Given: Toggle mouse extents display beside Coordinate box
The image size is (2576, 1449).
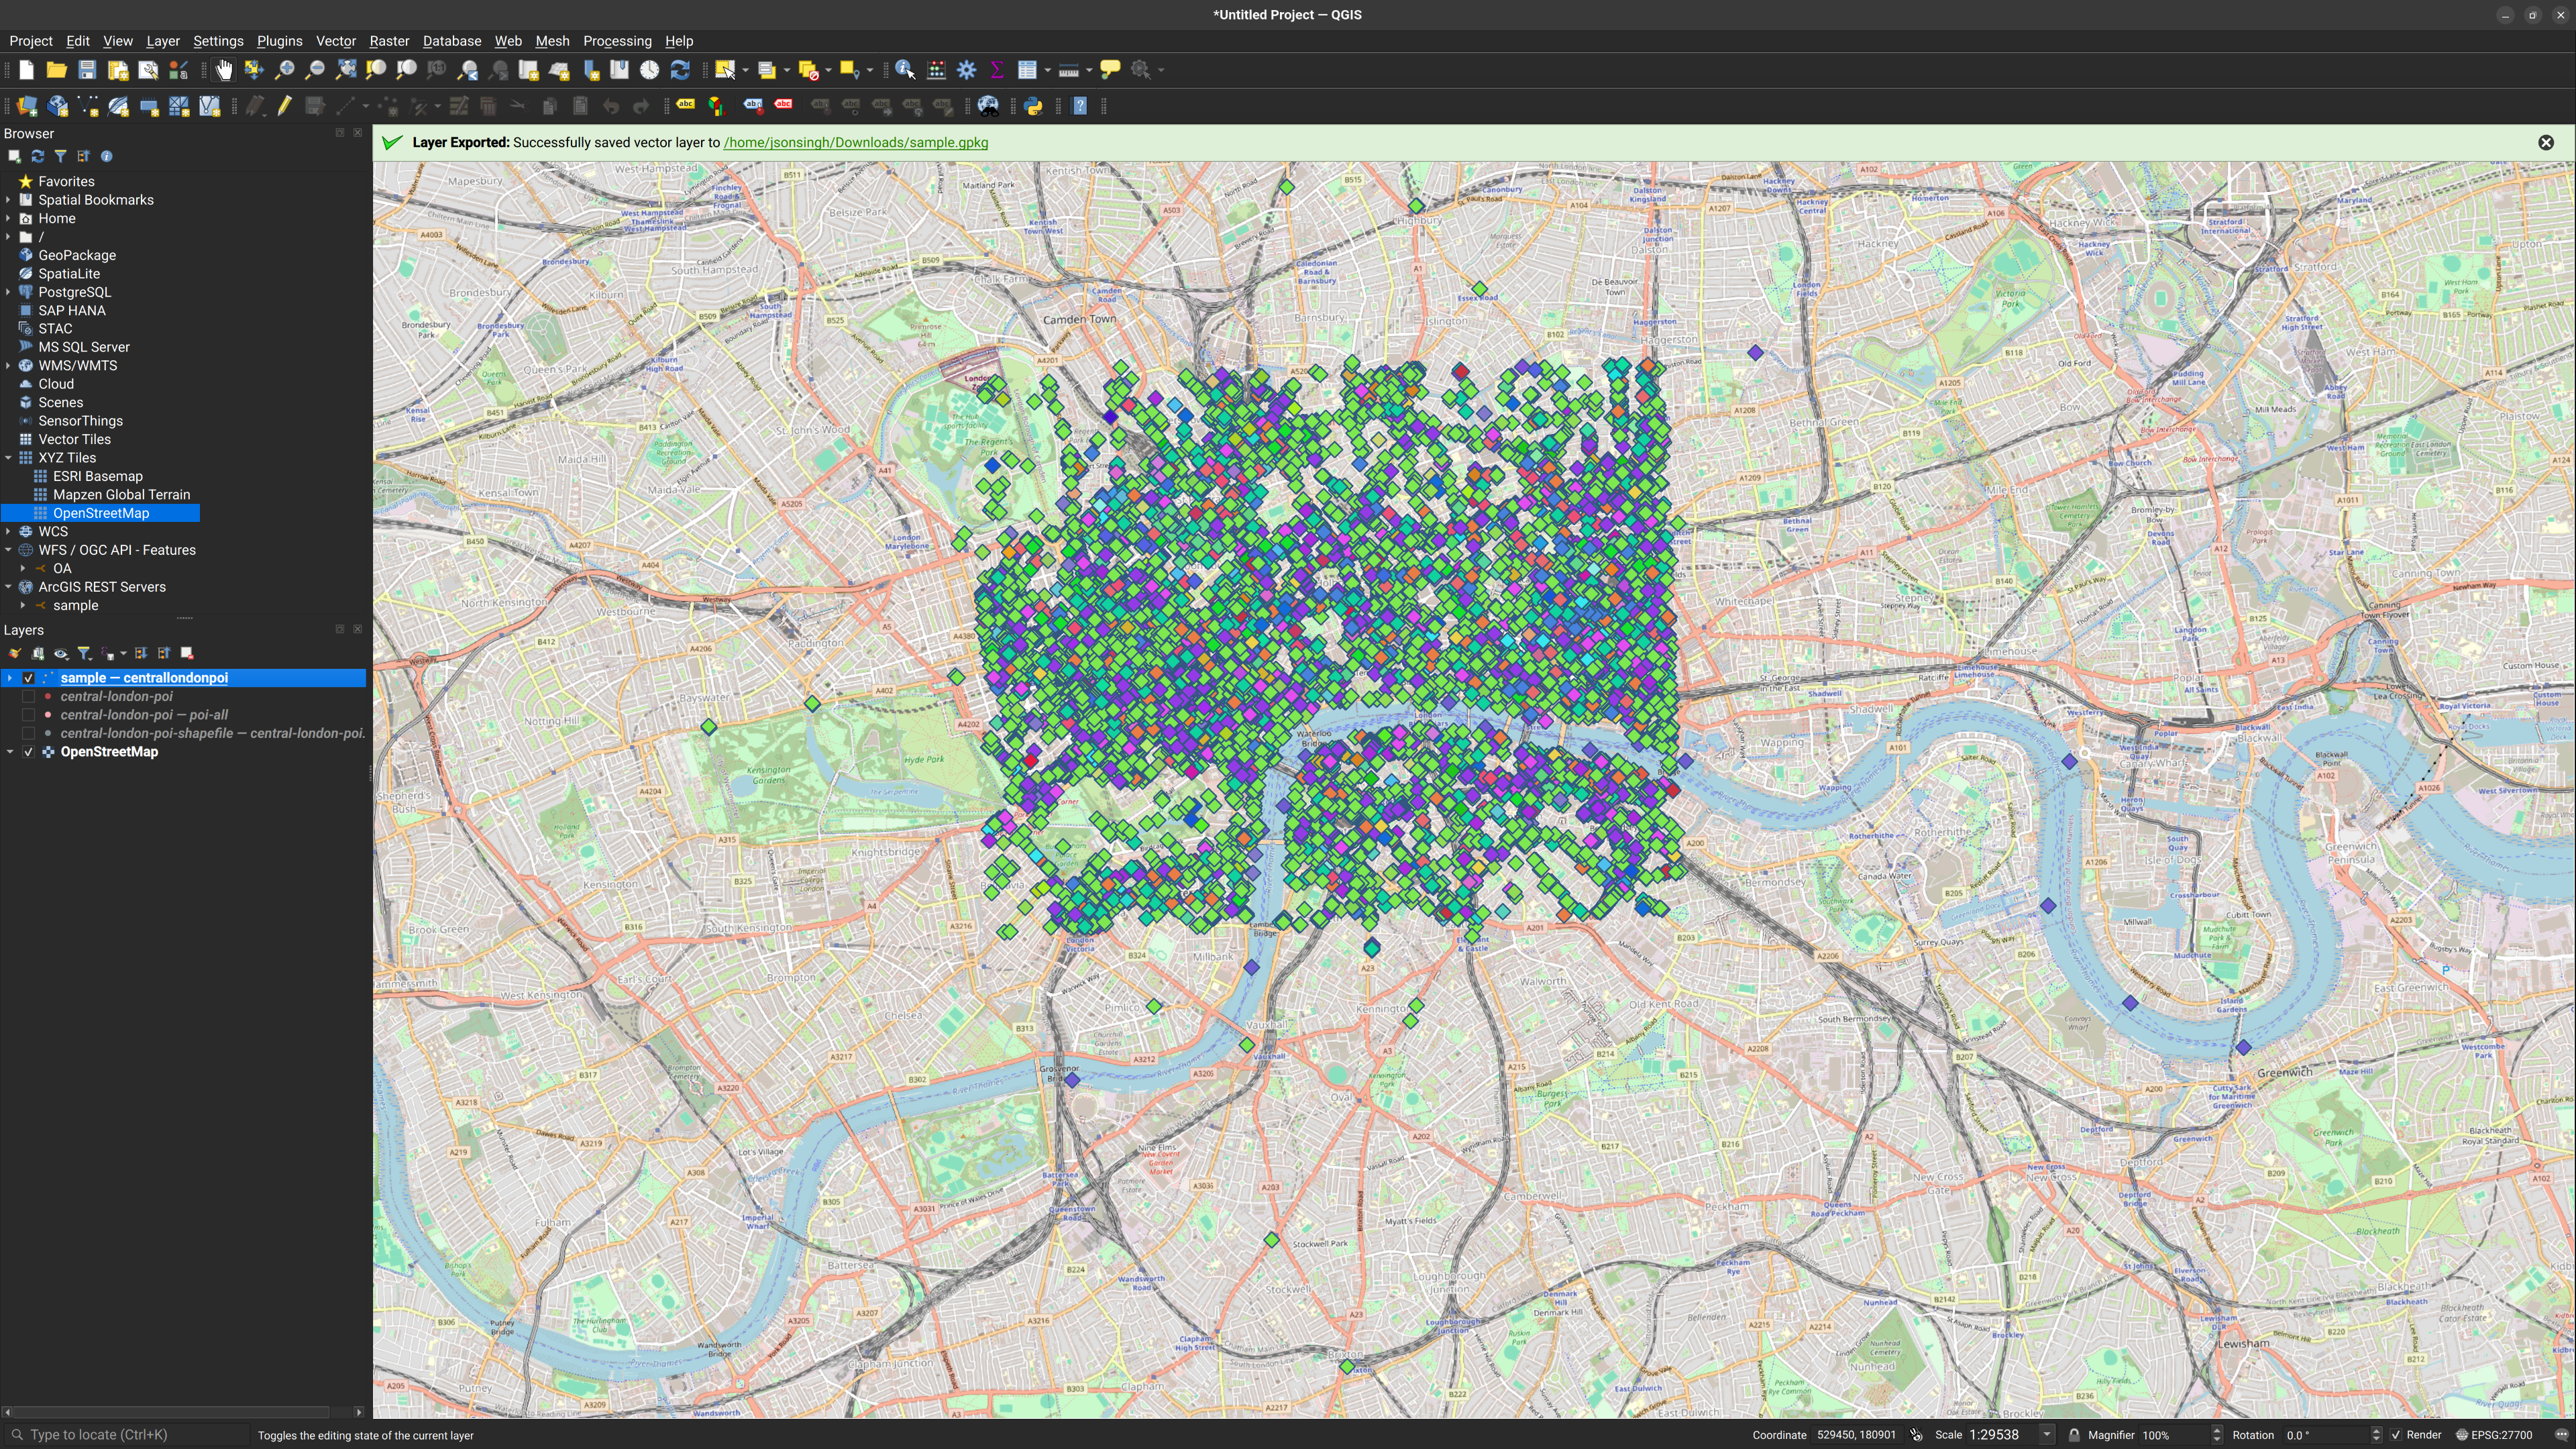Looking at the screenshot, I should [x=1916, y=1435].
